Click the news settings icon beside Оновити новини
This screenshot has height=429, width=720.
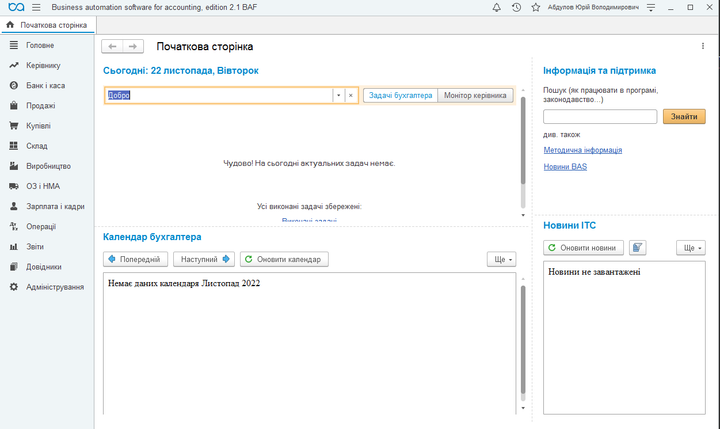[x=639, y=247]
